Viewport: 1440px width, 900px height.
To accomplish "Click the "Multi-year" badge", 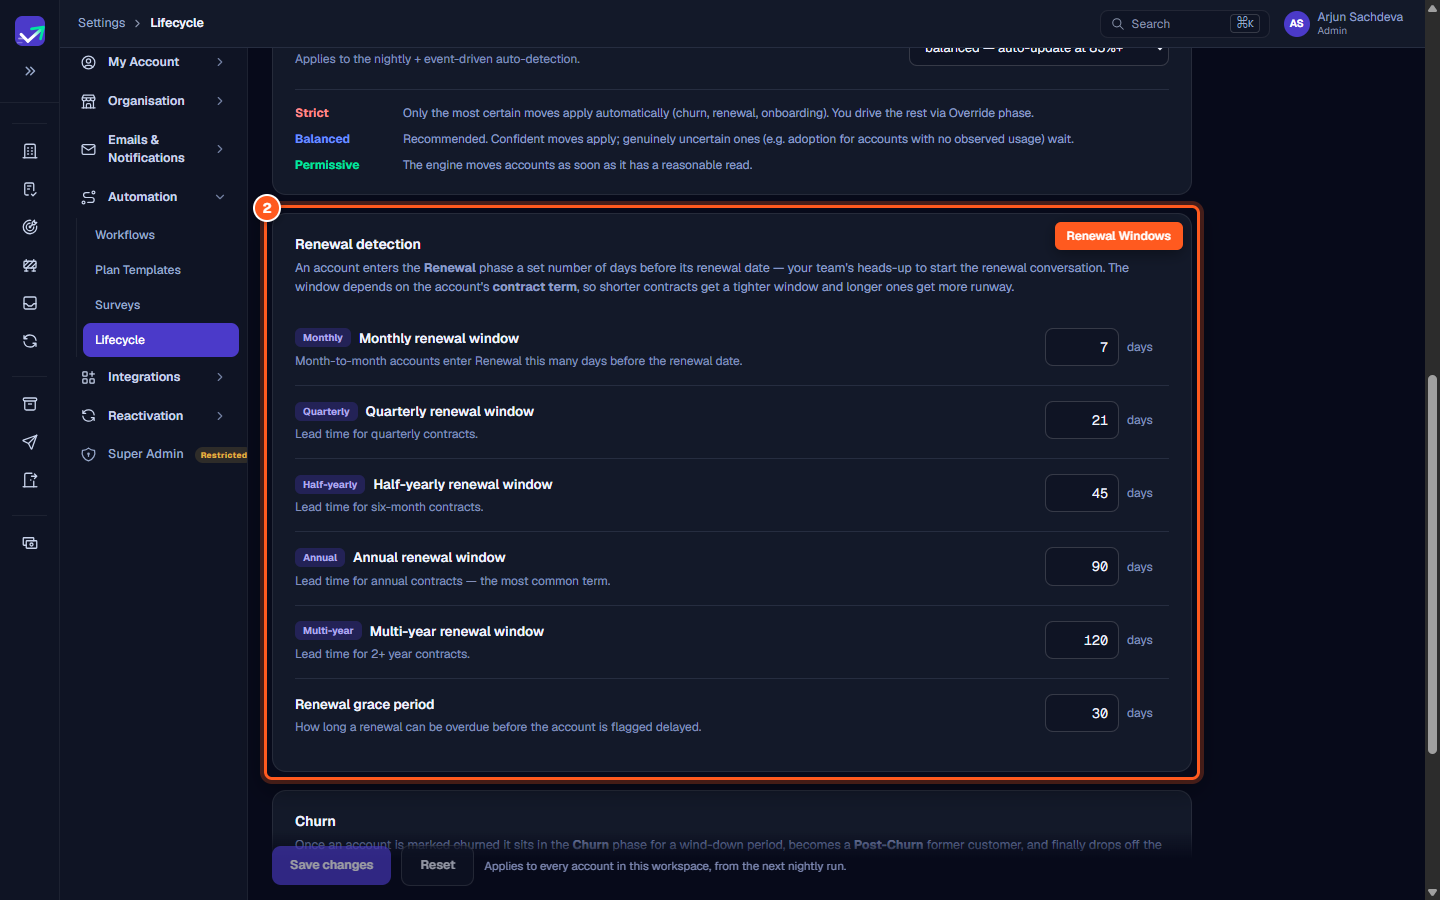I will 328,631.
